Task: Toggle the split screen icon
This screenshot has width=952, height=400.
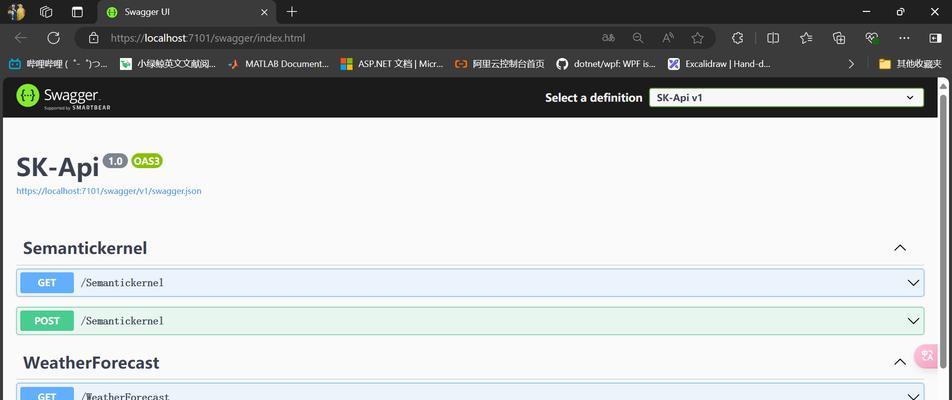Action: [773, 38]
